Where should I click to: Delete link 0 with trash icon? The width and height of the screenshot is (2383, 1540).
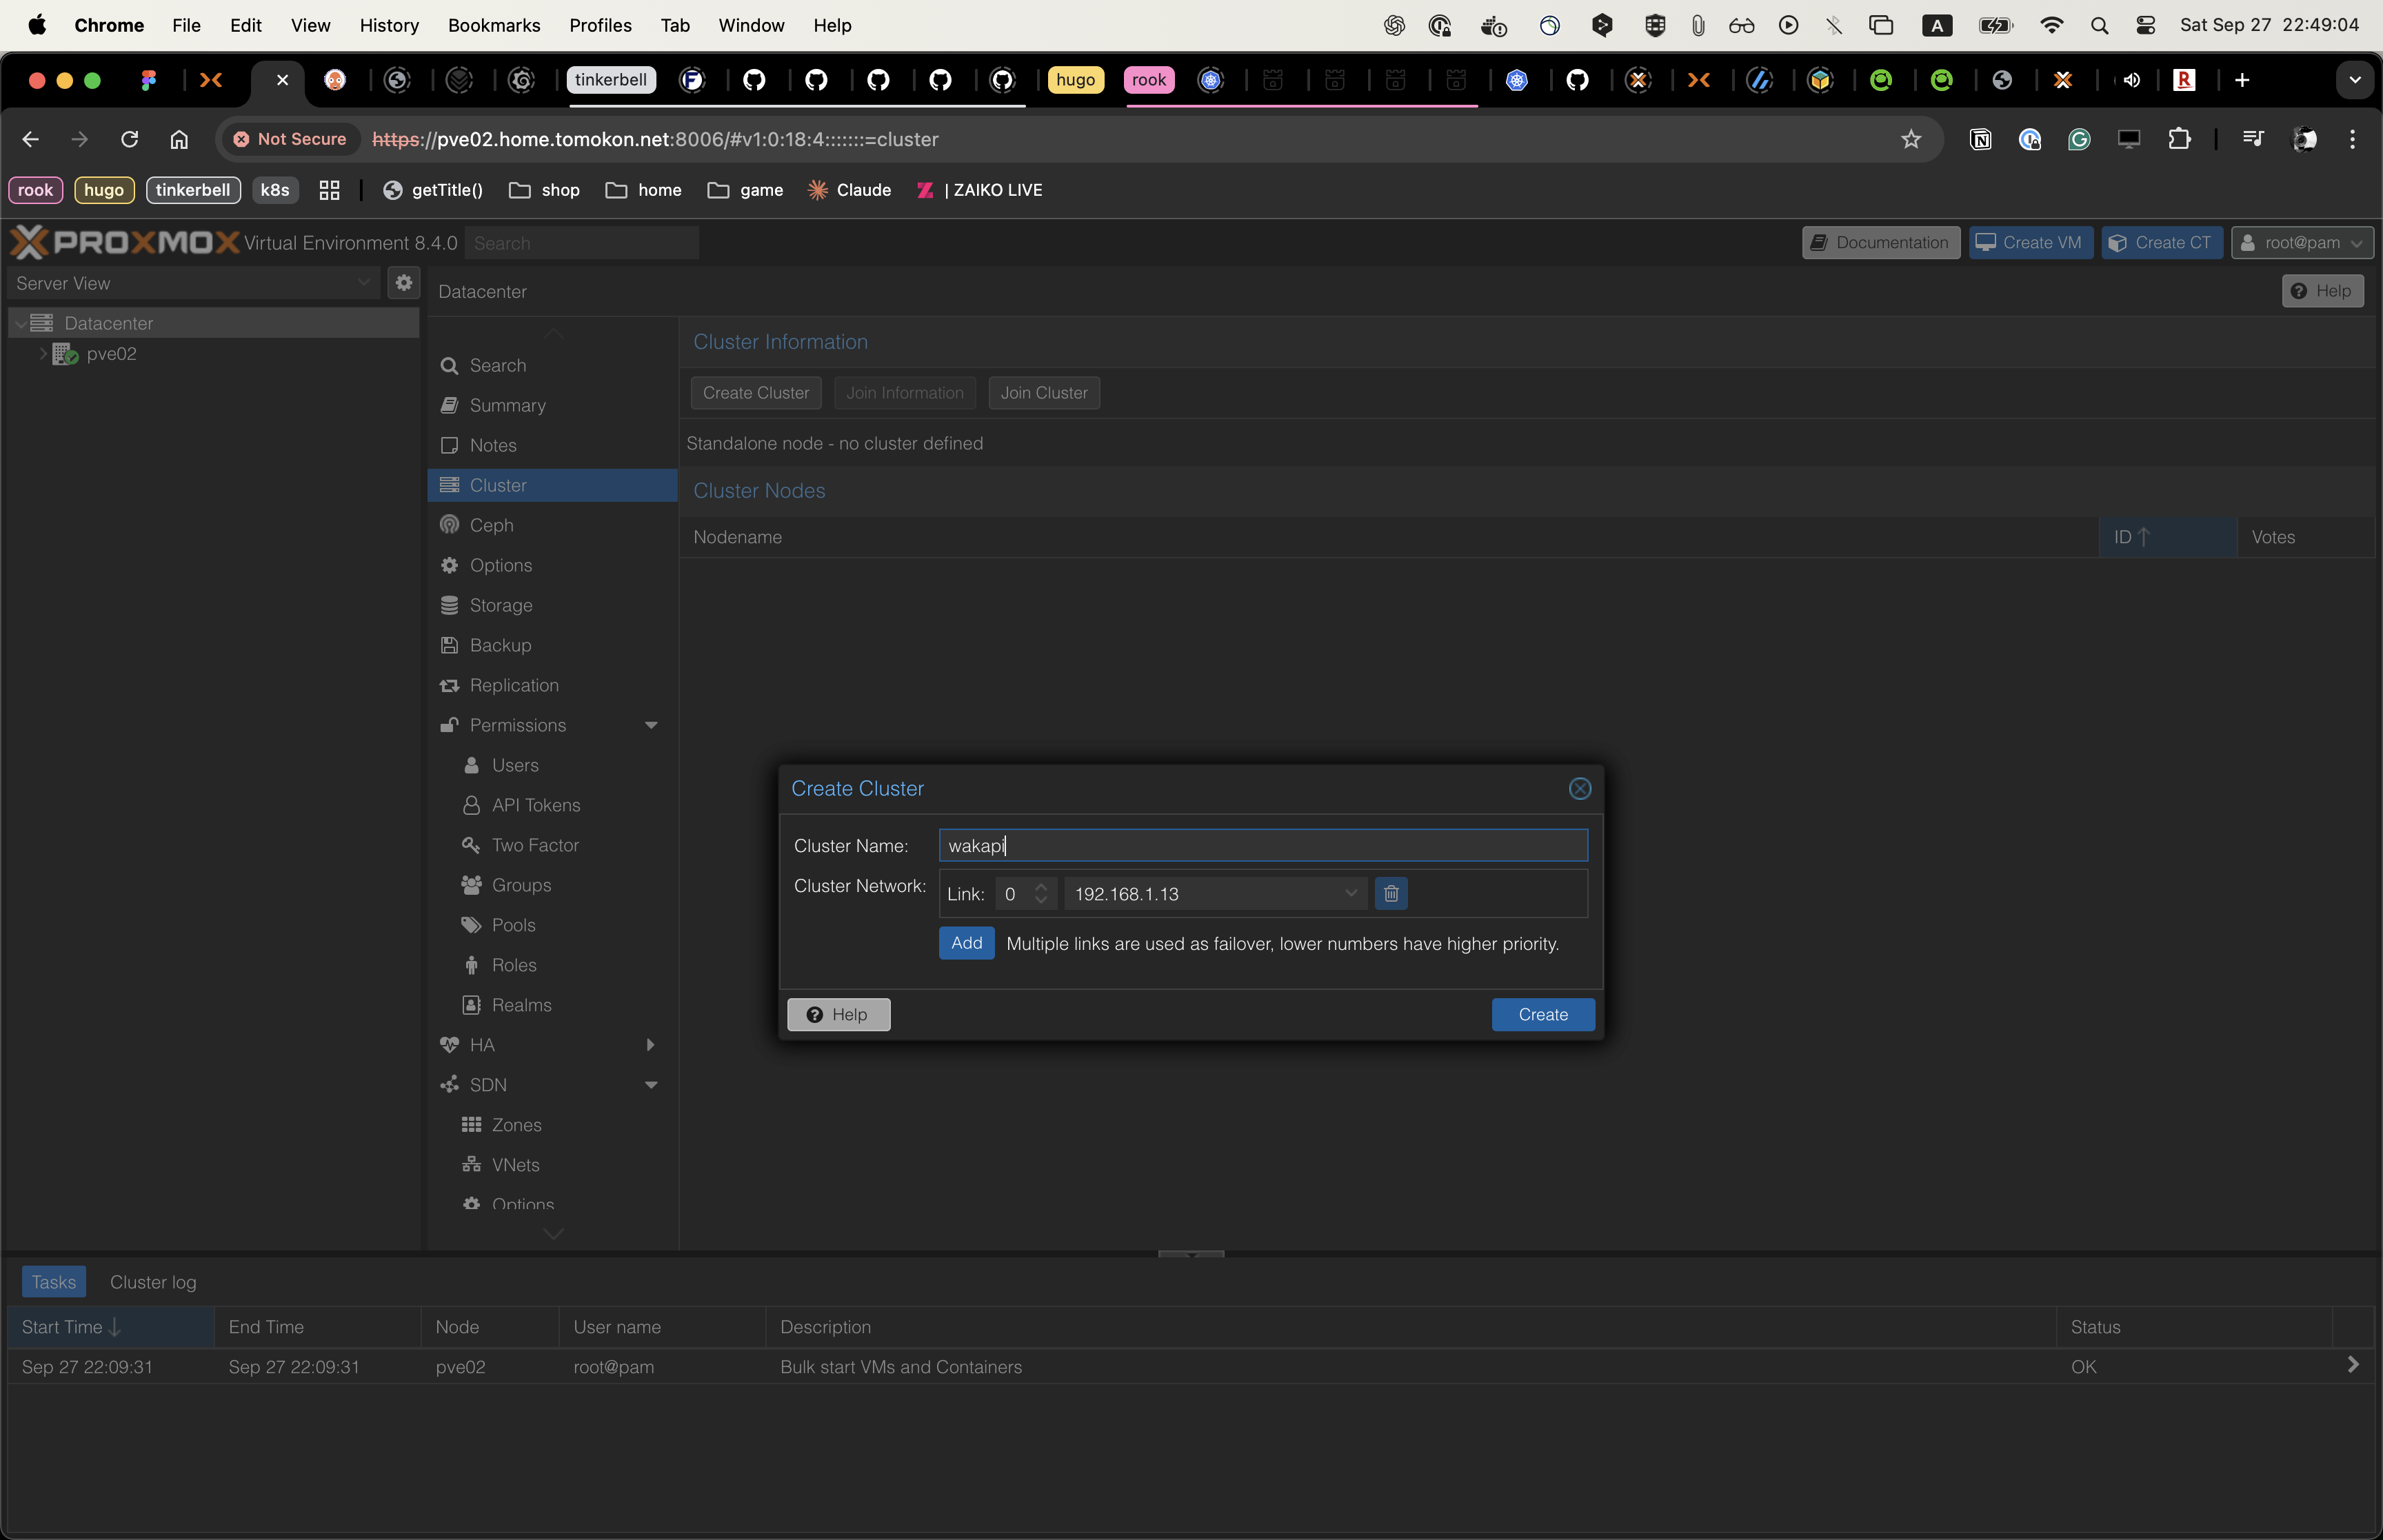1390,893
